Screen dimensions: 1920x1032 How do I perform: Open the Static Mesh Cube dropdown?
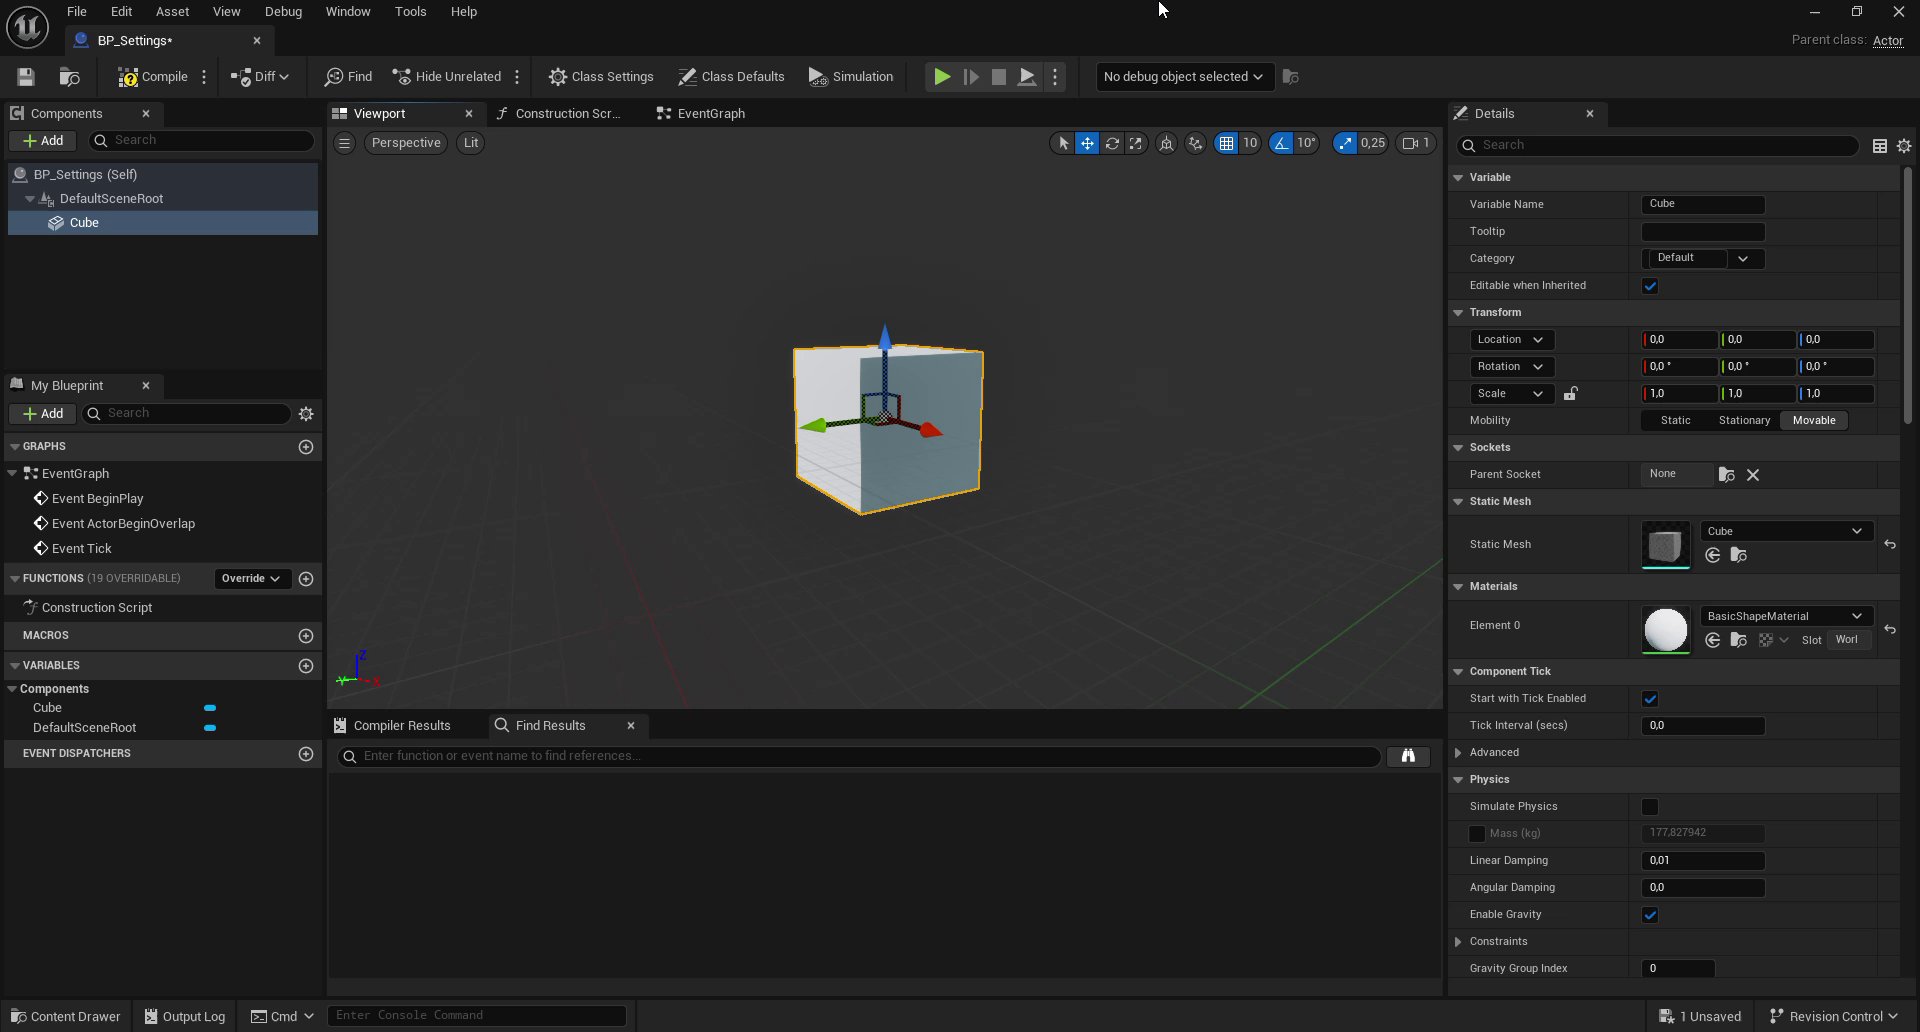1786,531
